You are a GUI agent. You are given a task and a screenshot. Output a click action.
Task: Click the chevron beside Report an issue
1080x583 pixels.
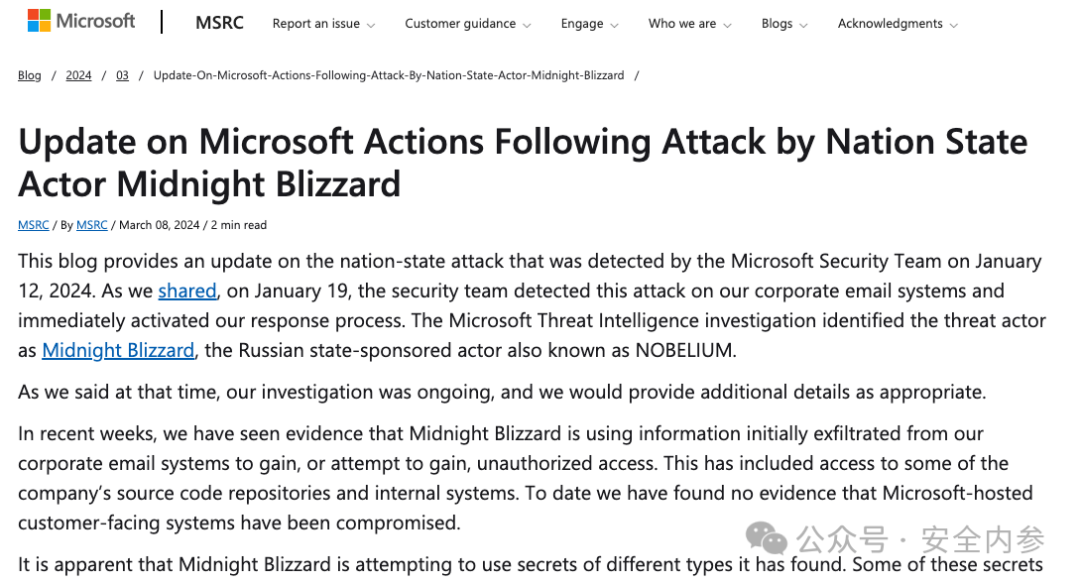(371, 25)
